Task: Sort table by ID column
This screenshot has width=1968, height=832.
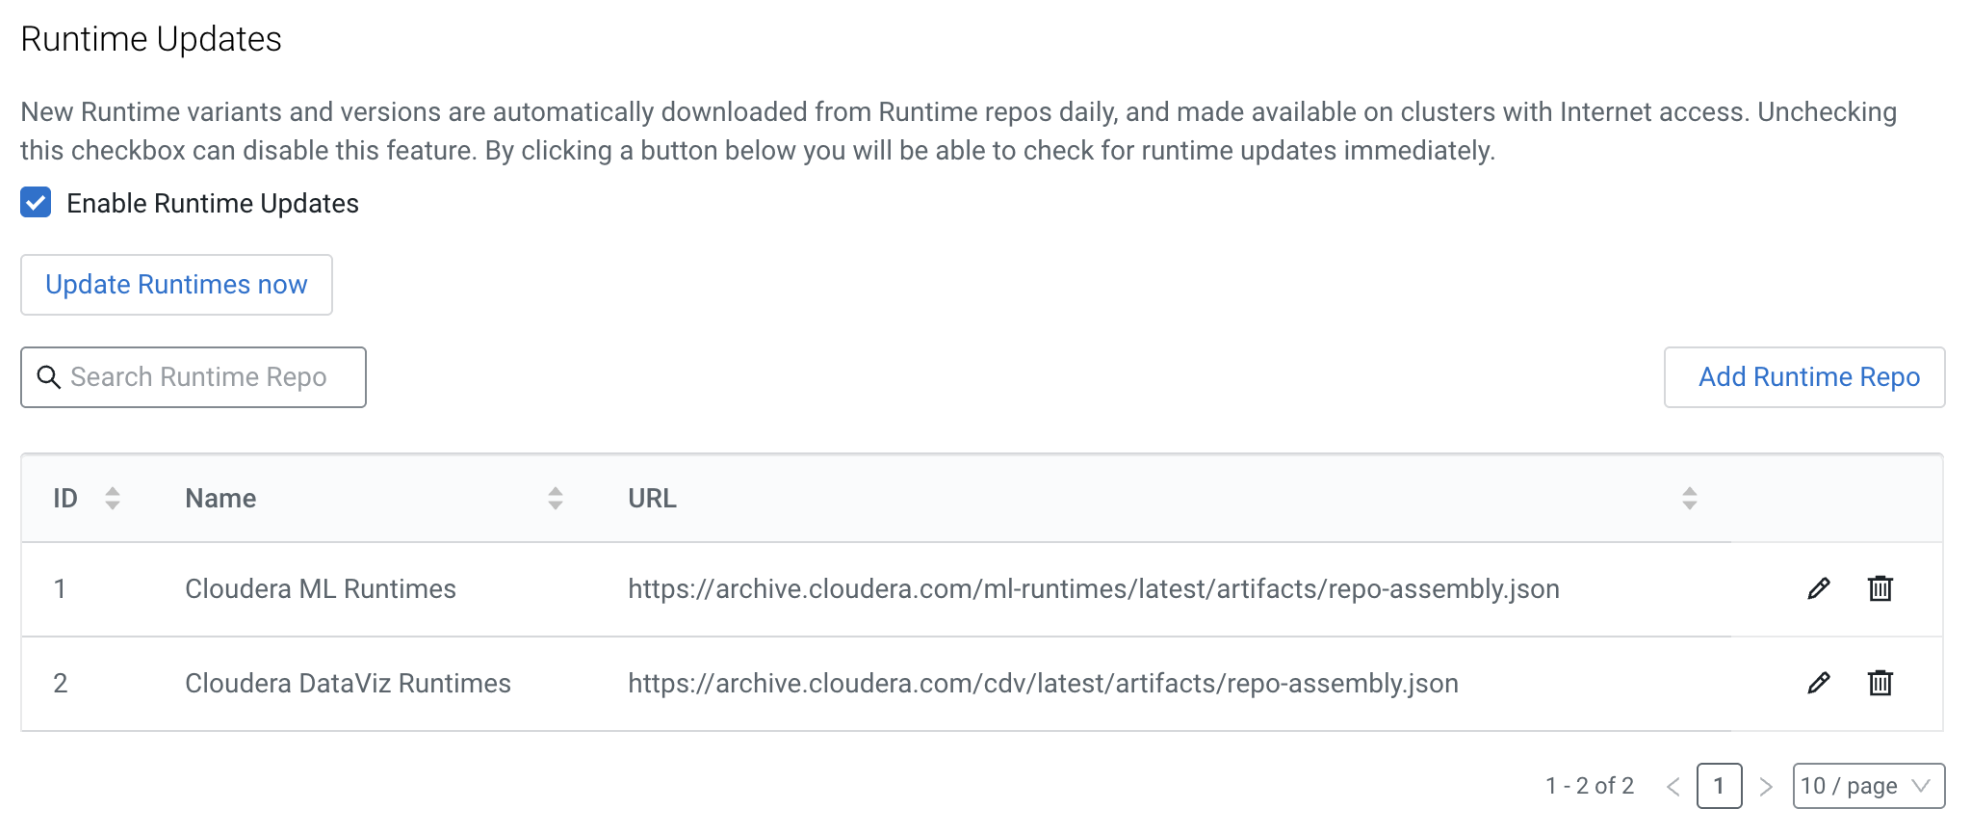Action: click(112, 498)
